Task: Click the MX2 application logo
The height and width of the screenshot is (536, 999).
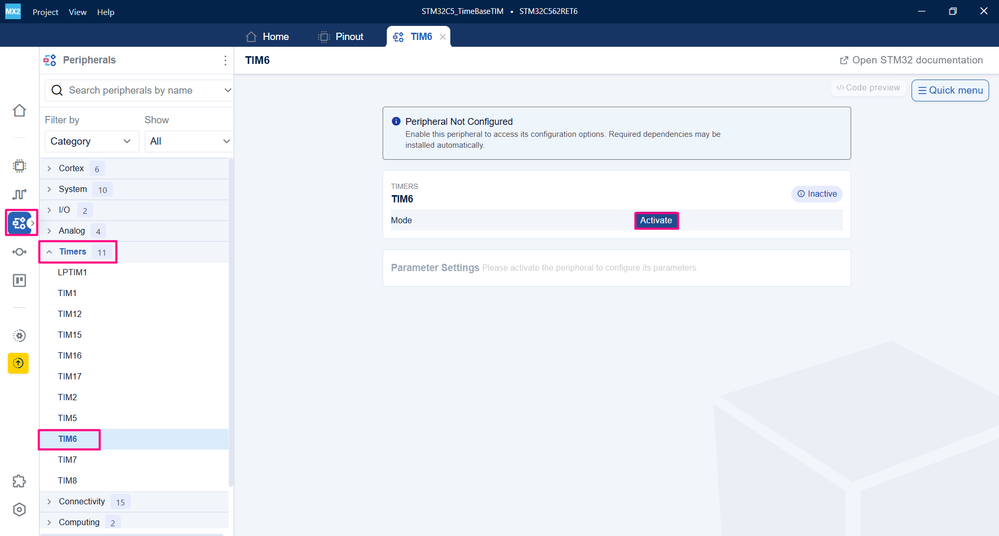Action: coord(13,11)
